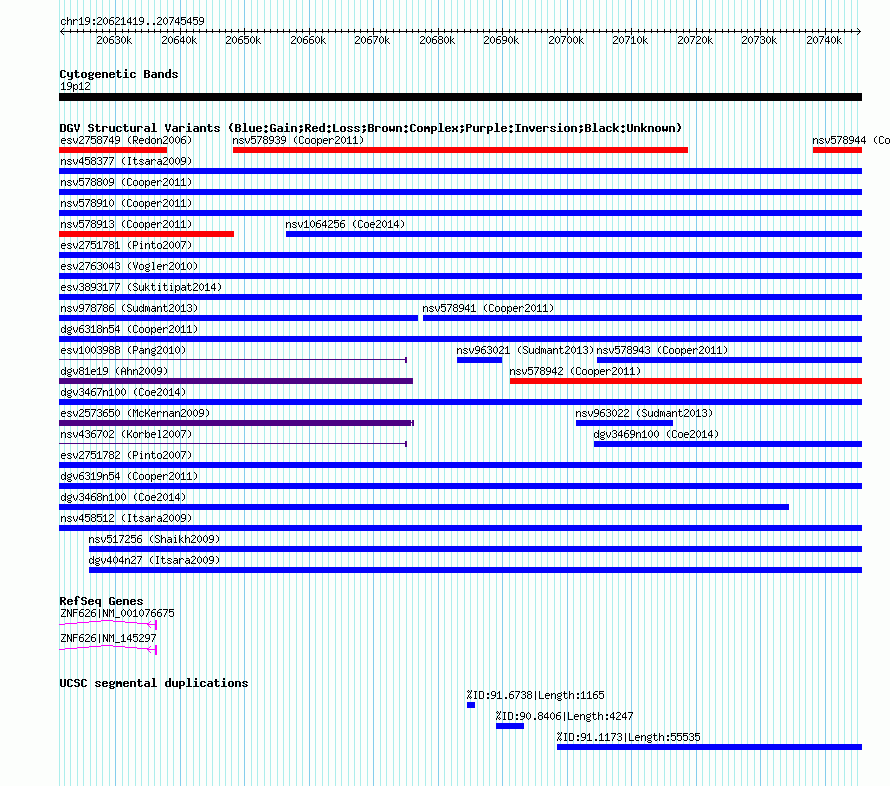Click the 20740k ruler tick label
This screenshot has height=786, width=890.
(x=824, y=40)
